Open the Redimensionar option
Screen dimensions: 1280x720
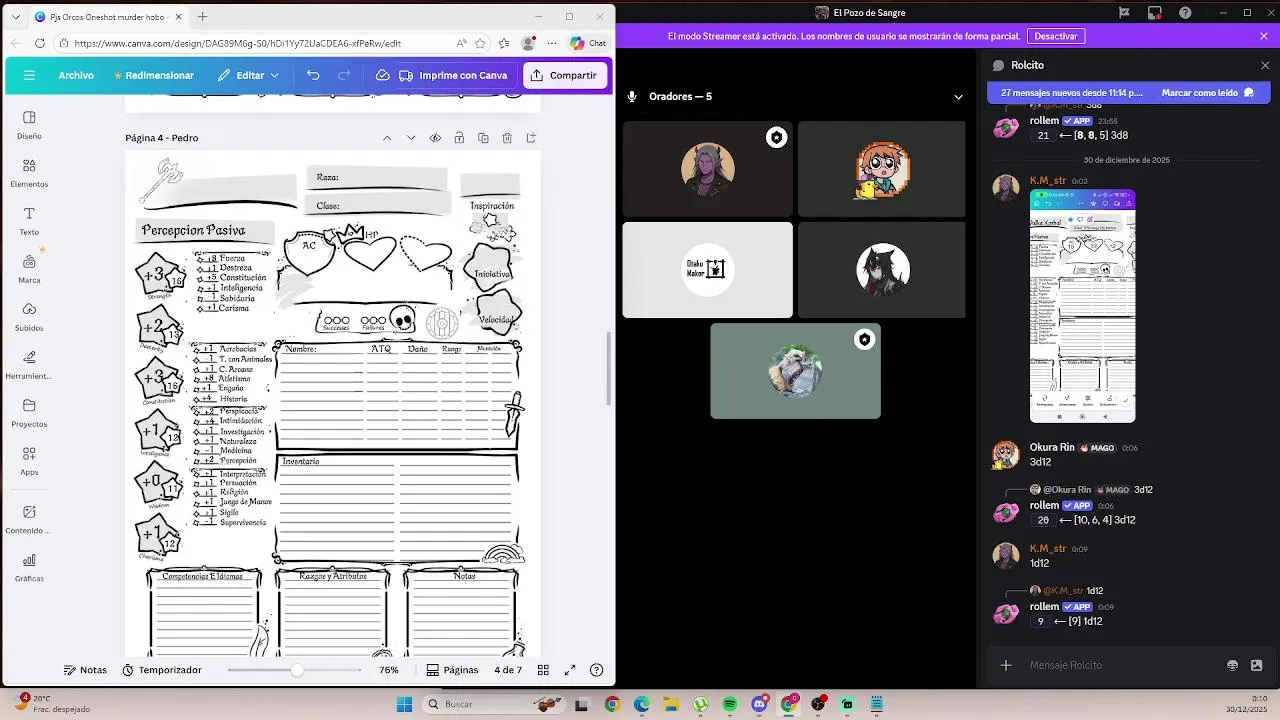coord(154,75)
